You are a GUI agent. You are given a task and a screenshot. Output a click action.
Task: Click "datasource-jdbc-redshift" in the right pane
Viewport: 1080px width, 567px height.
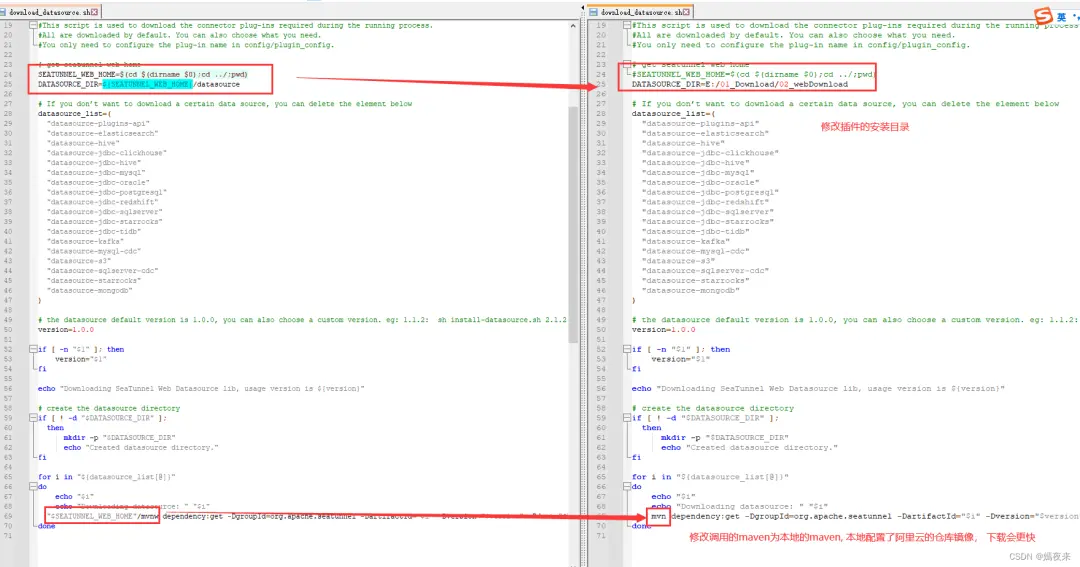pyautogui.click(x=704, y=202)
